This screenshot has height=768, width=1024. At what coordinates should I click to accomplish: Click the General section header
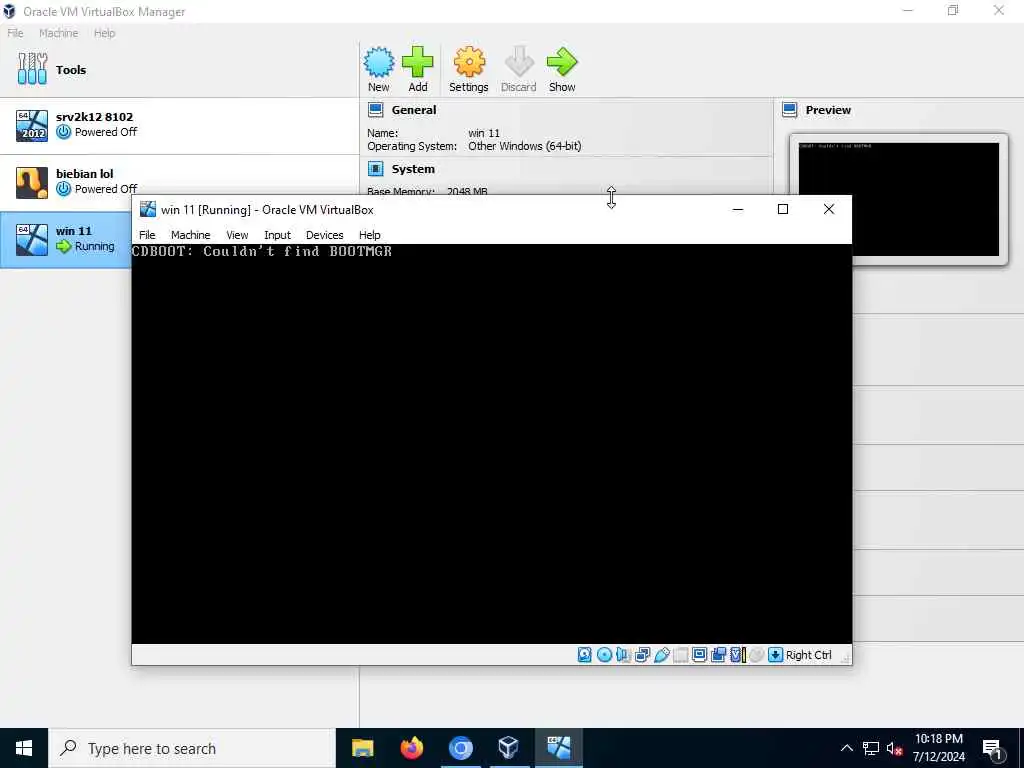[x=414, y=110]
